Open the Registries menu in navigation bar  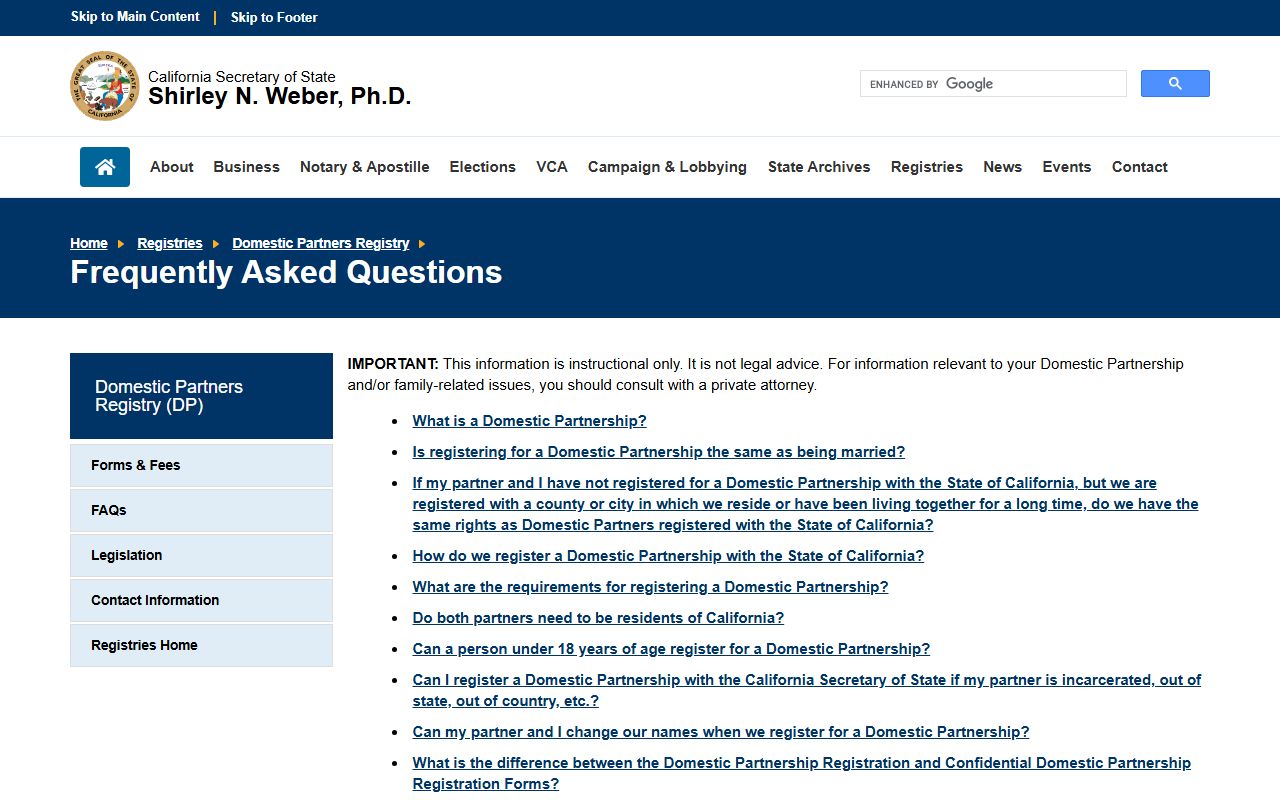coord(927,167)
